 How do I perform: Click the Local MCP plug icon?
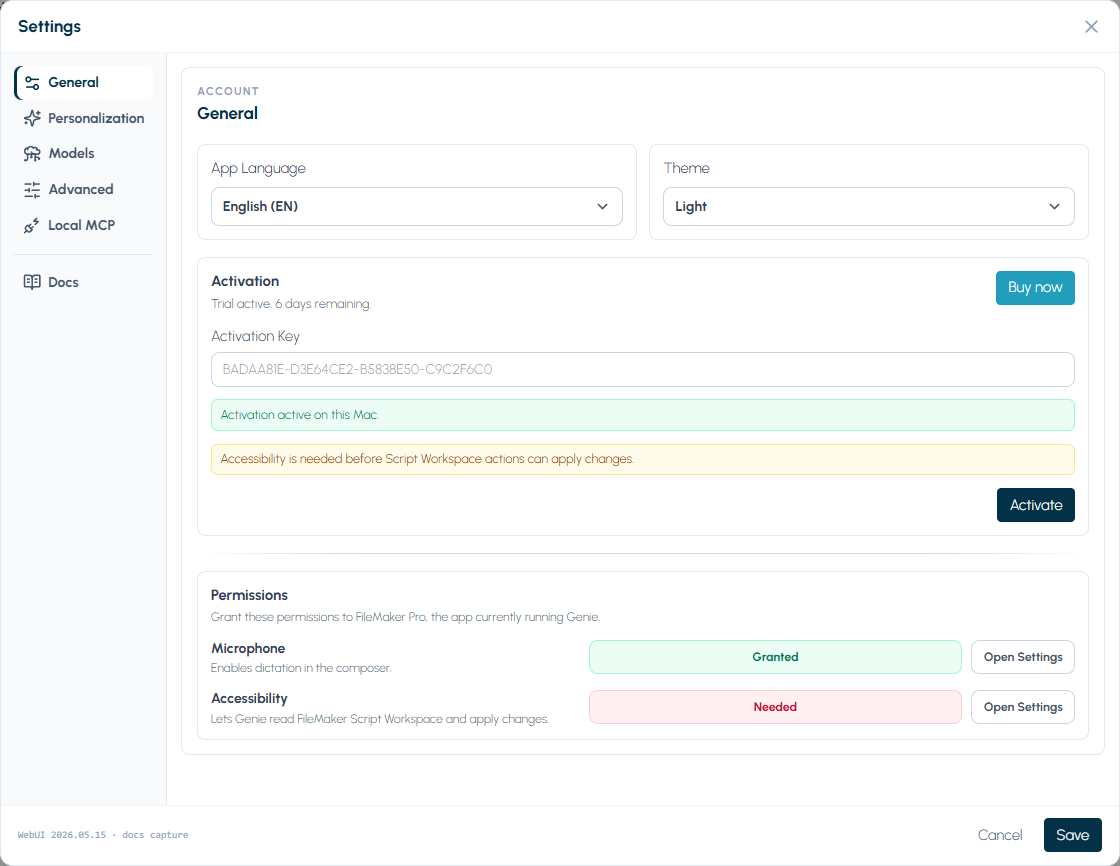point(31,226)
